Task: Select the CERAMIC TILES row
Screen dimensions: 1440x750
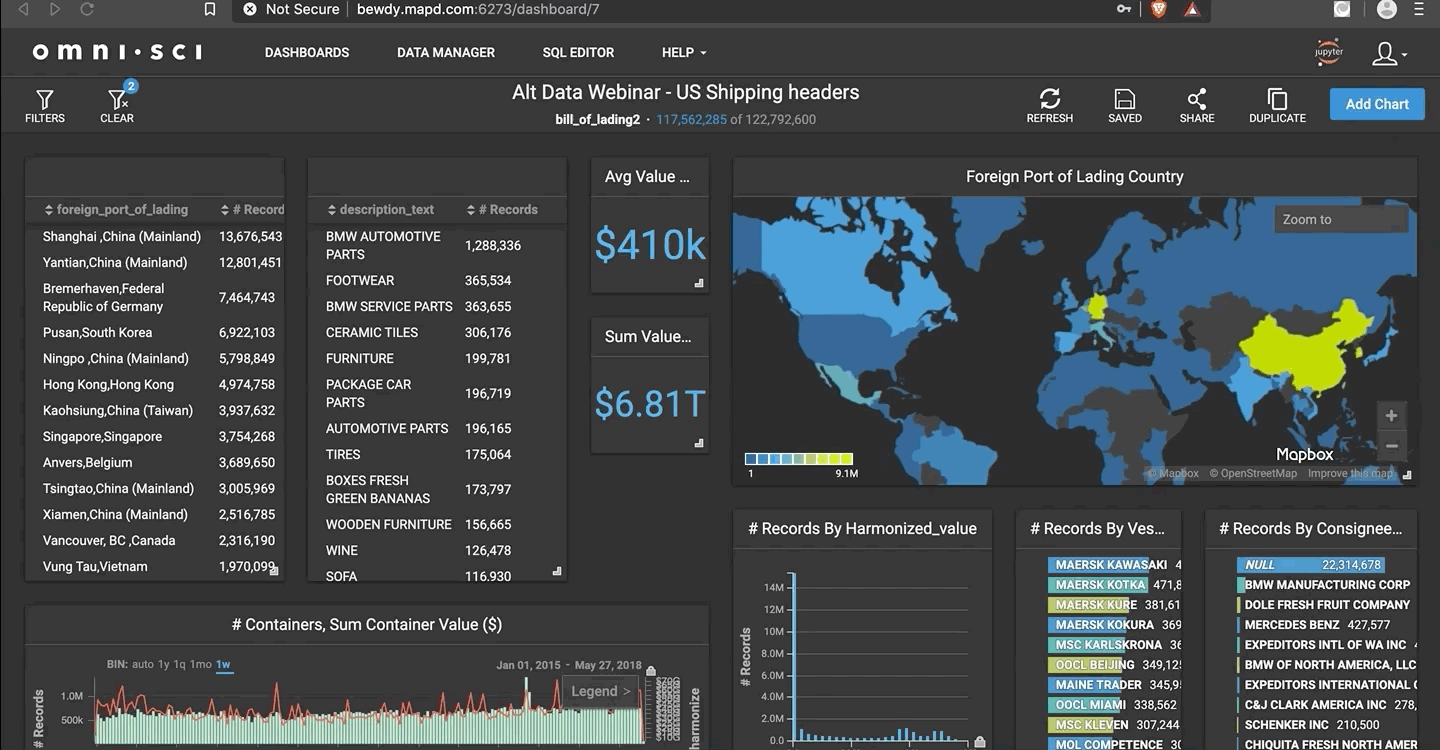Action: [438, 333]
